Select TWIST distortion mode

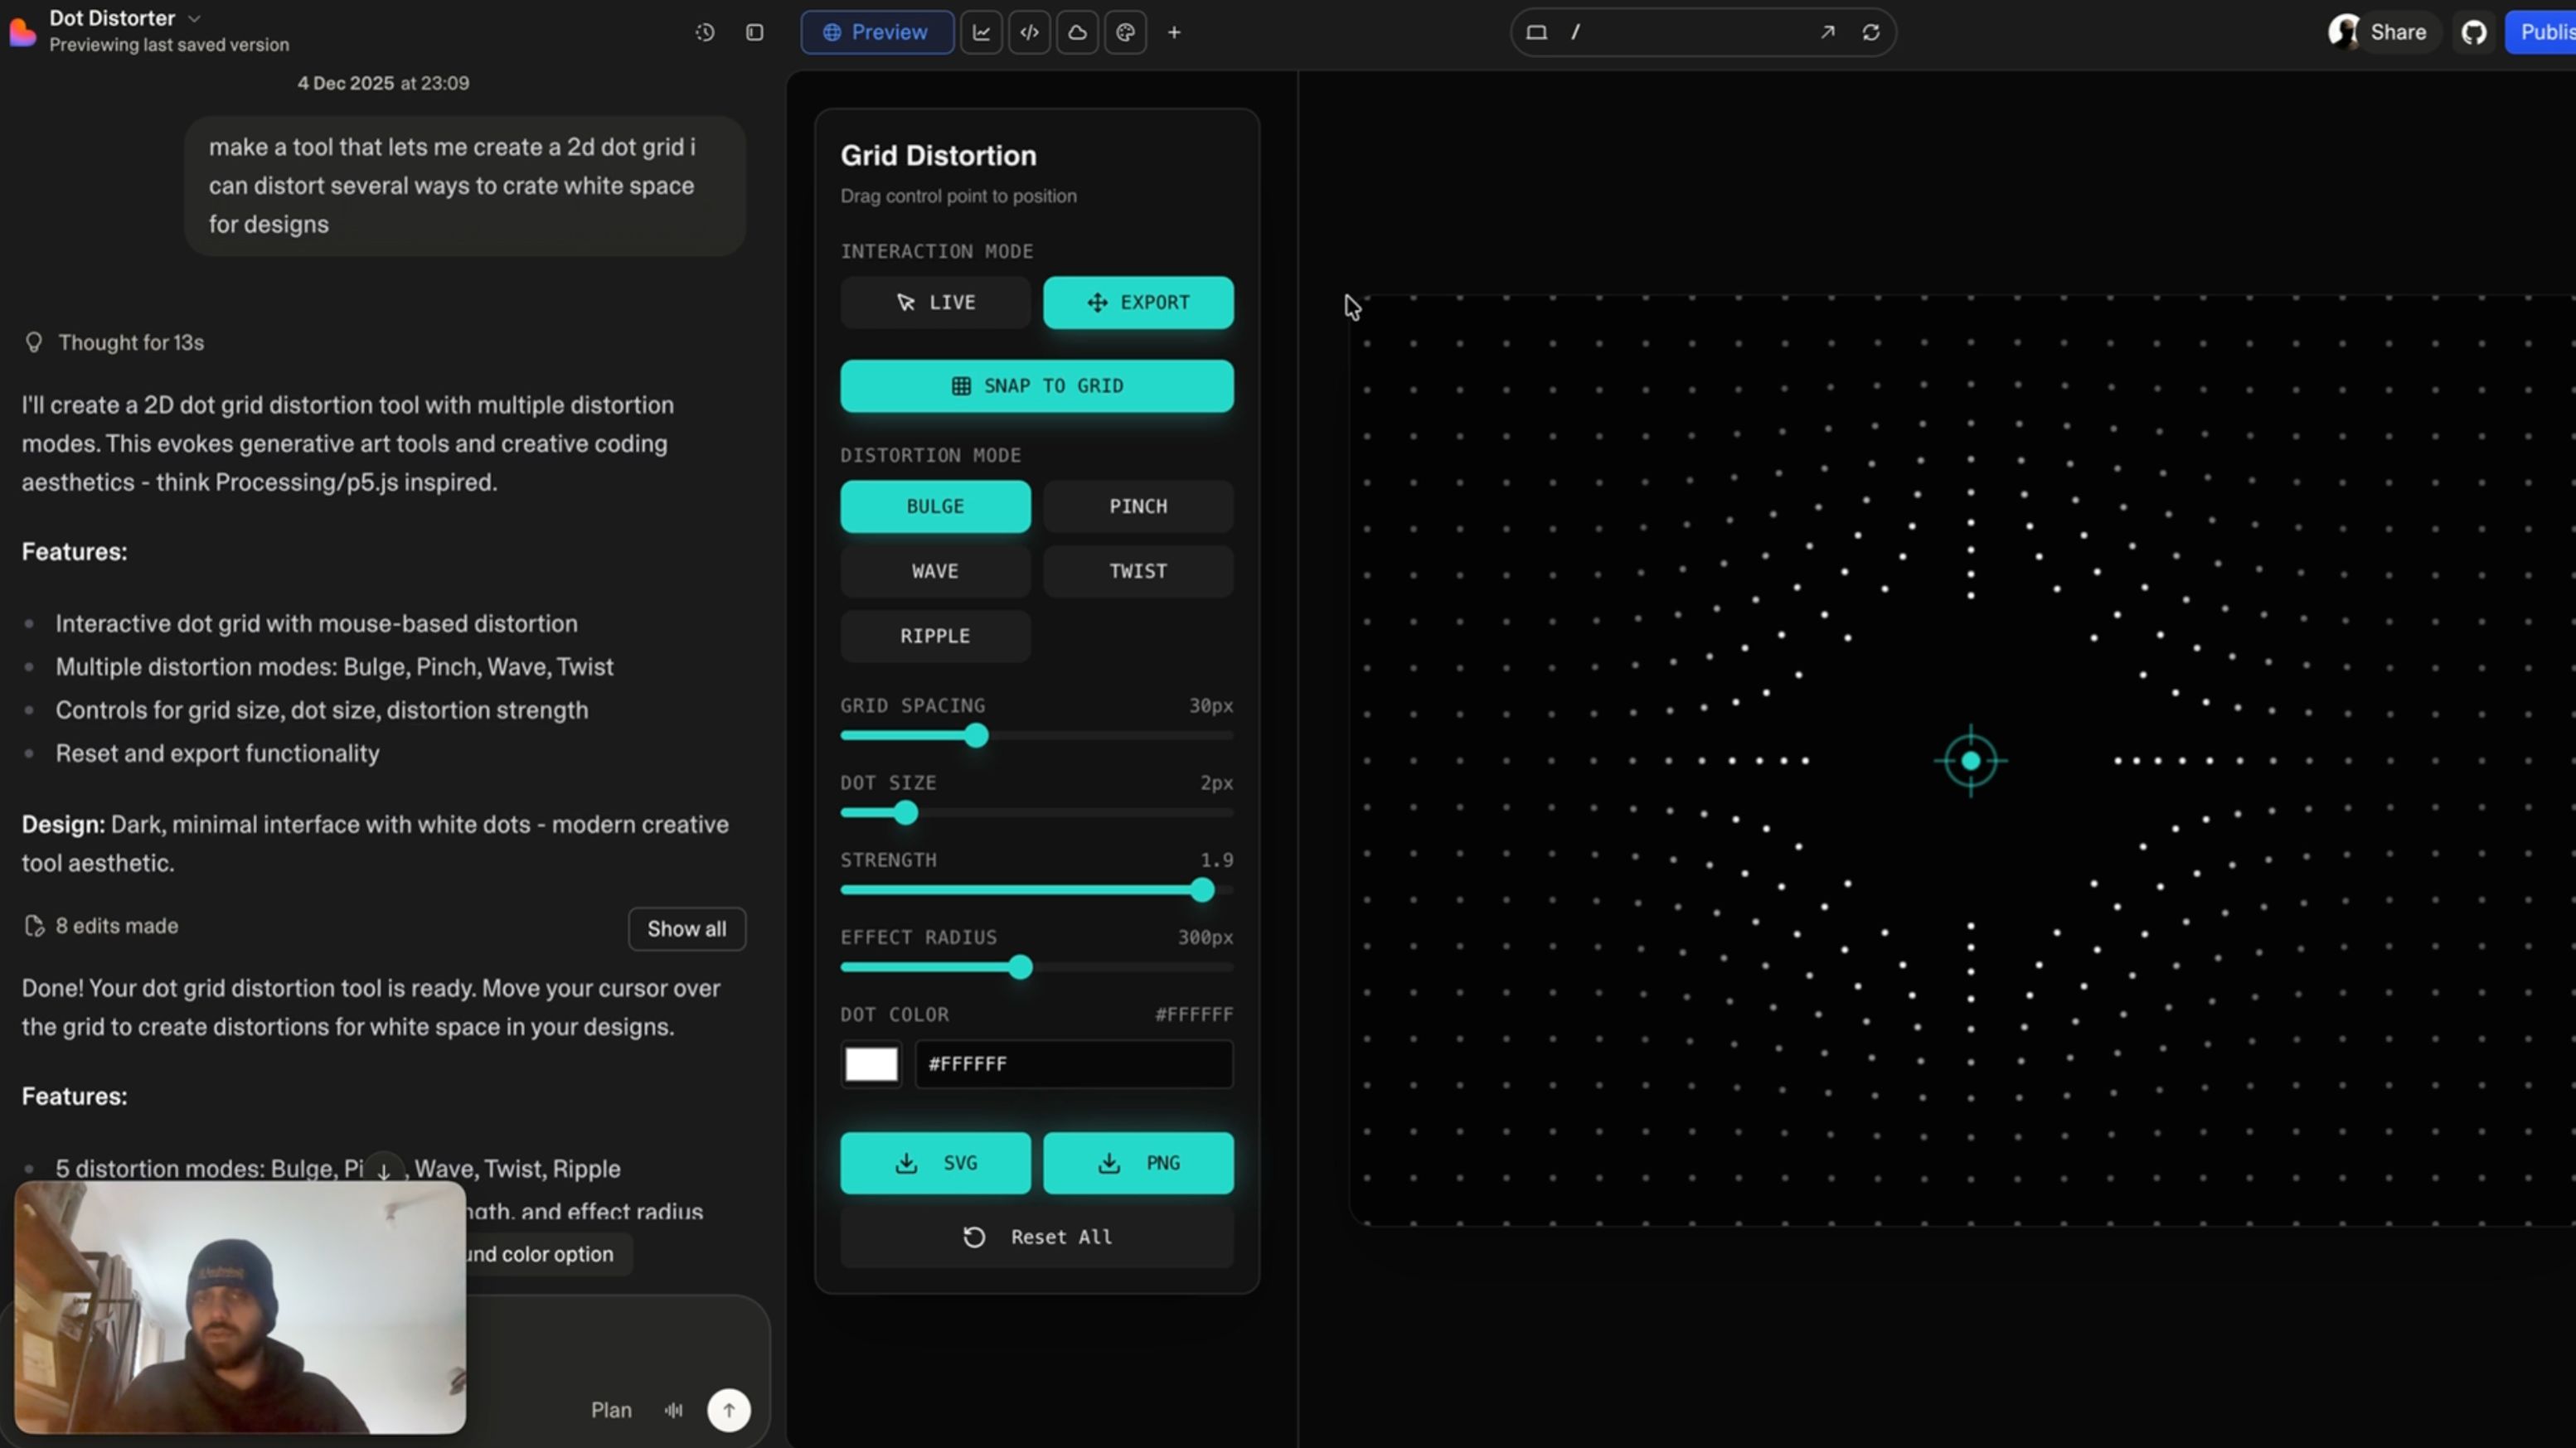click(1138, 571)
